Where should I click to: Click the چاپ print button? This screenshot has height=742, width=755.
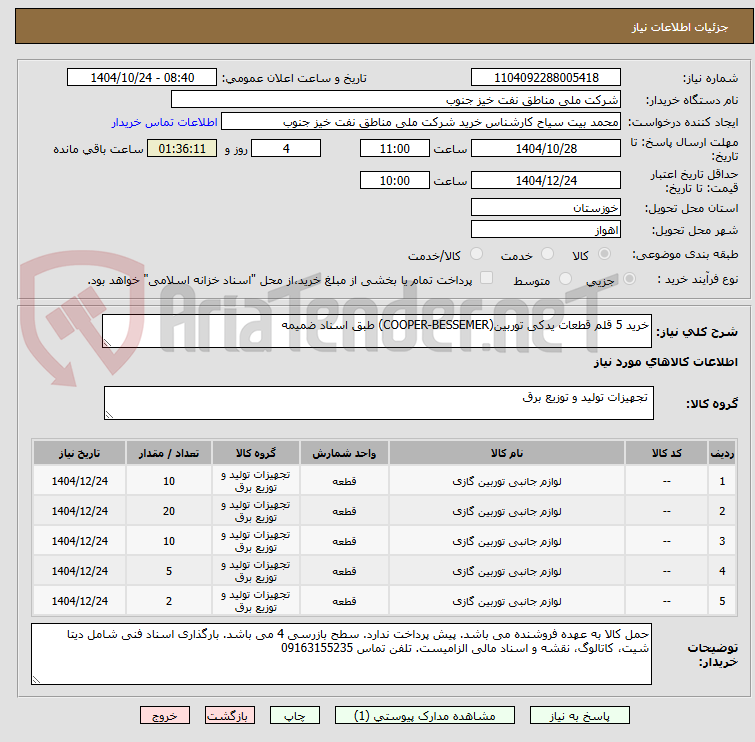pos(295,716)
